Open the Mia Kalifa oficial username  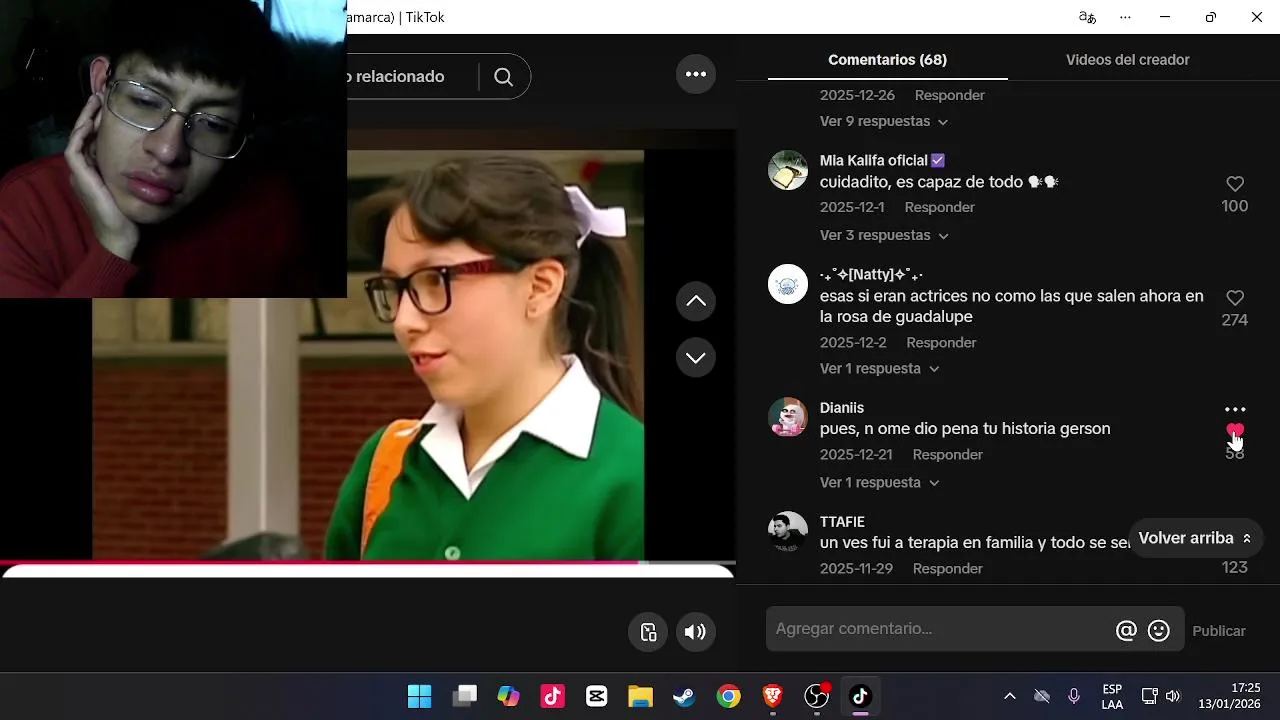click(x=874, y=161)
